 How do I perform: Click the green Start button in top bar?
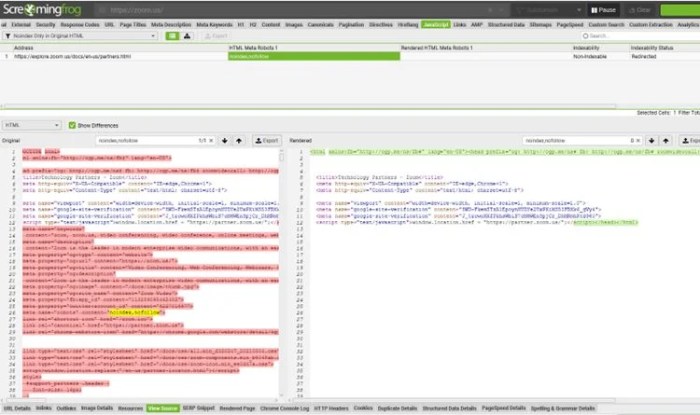point(680,10)
